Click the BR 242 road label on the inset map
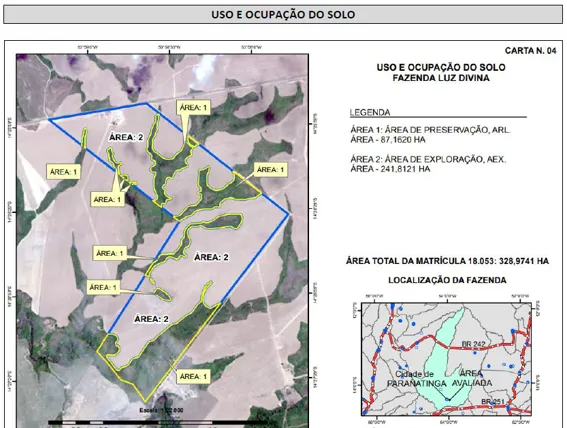 pos(473,344)
